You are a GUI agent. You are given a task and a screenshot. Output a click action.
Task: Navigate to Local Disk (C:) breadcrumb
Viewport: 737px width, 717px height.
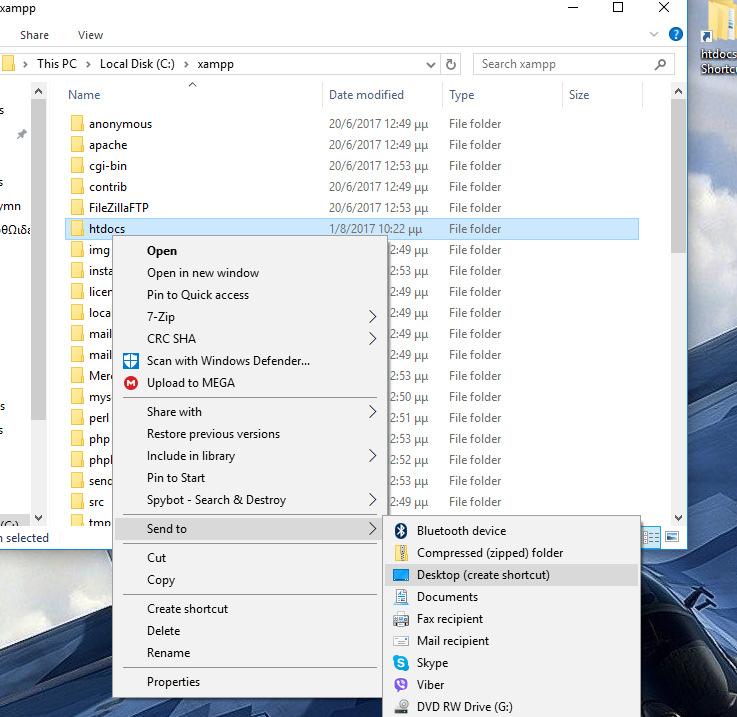[137, 64]
